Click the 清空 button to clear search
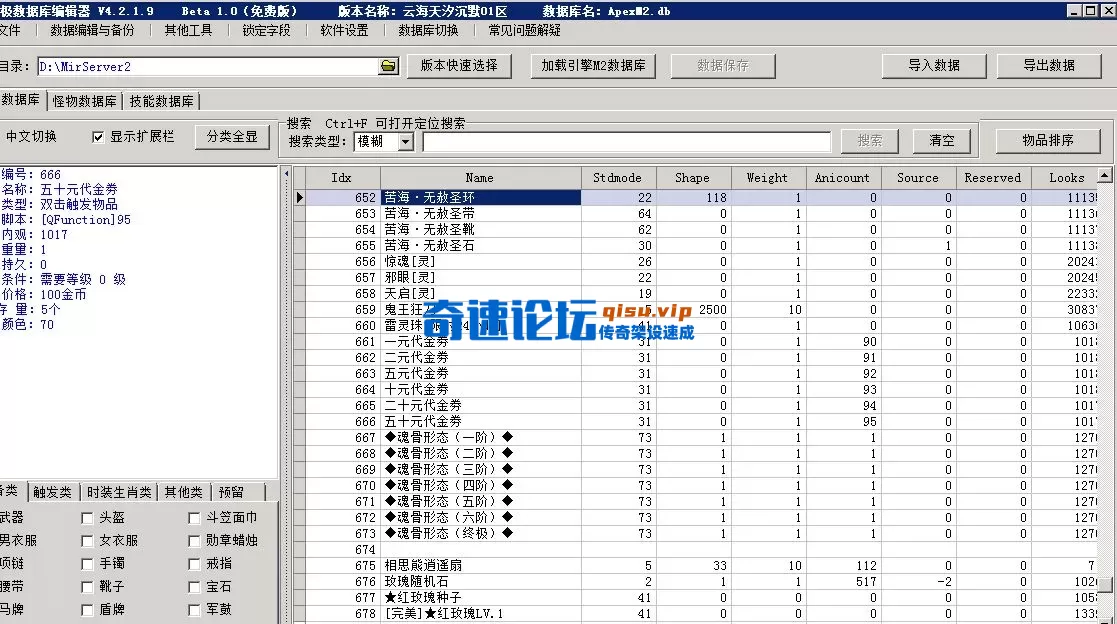 pyautogui.click(x=940, y=140)
